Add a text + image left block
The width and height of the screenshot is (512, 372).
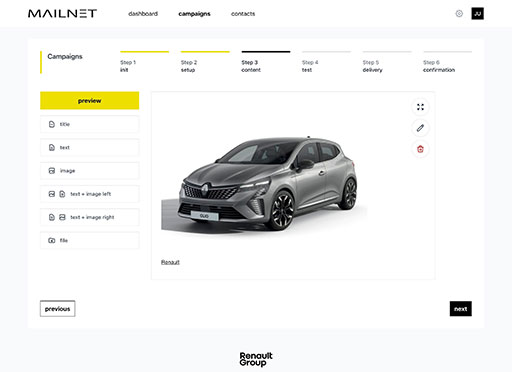[x=90, y=194]
